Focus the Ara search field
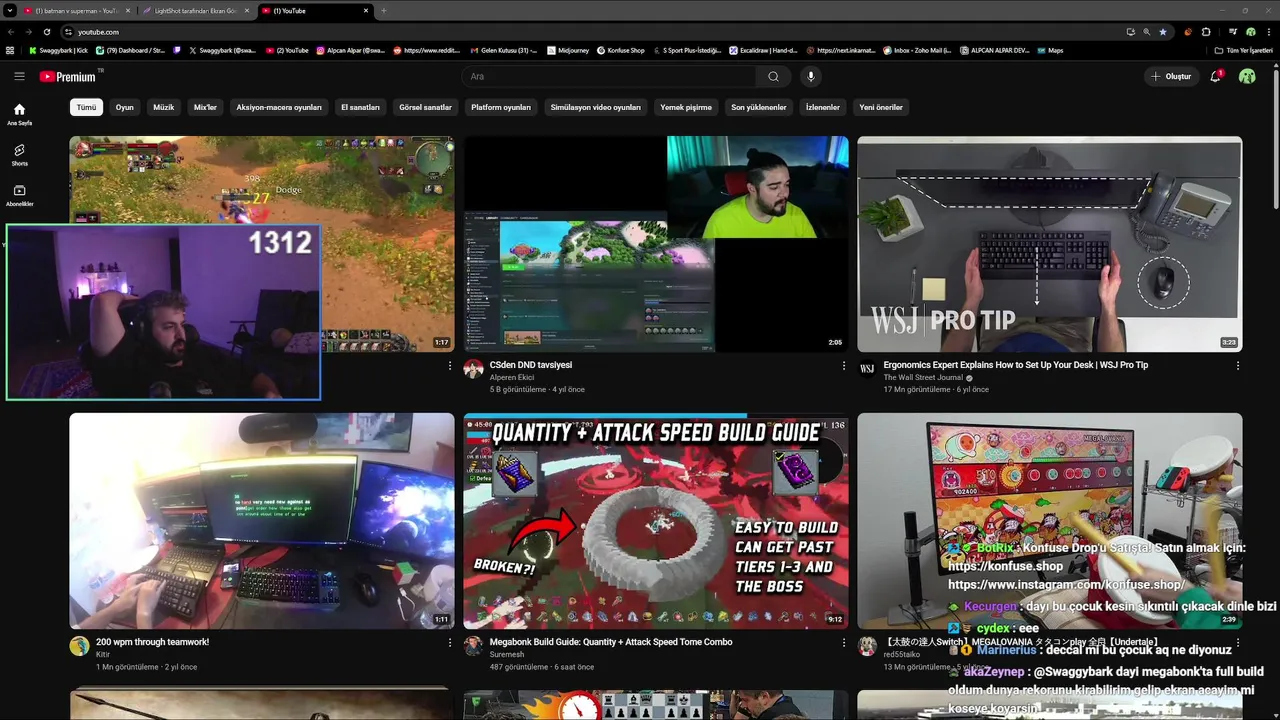 point(609,76)
